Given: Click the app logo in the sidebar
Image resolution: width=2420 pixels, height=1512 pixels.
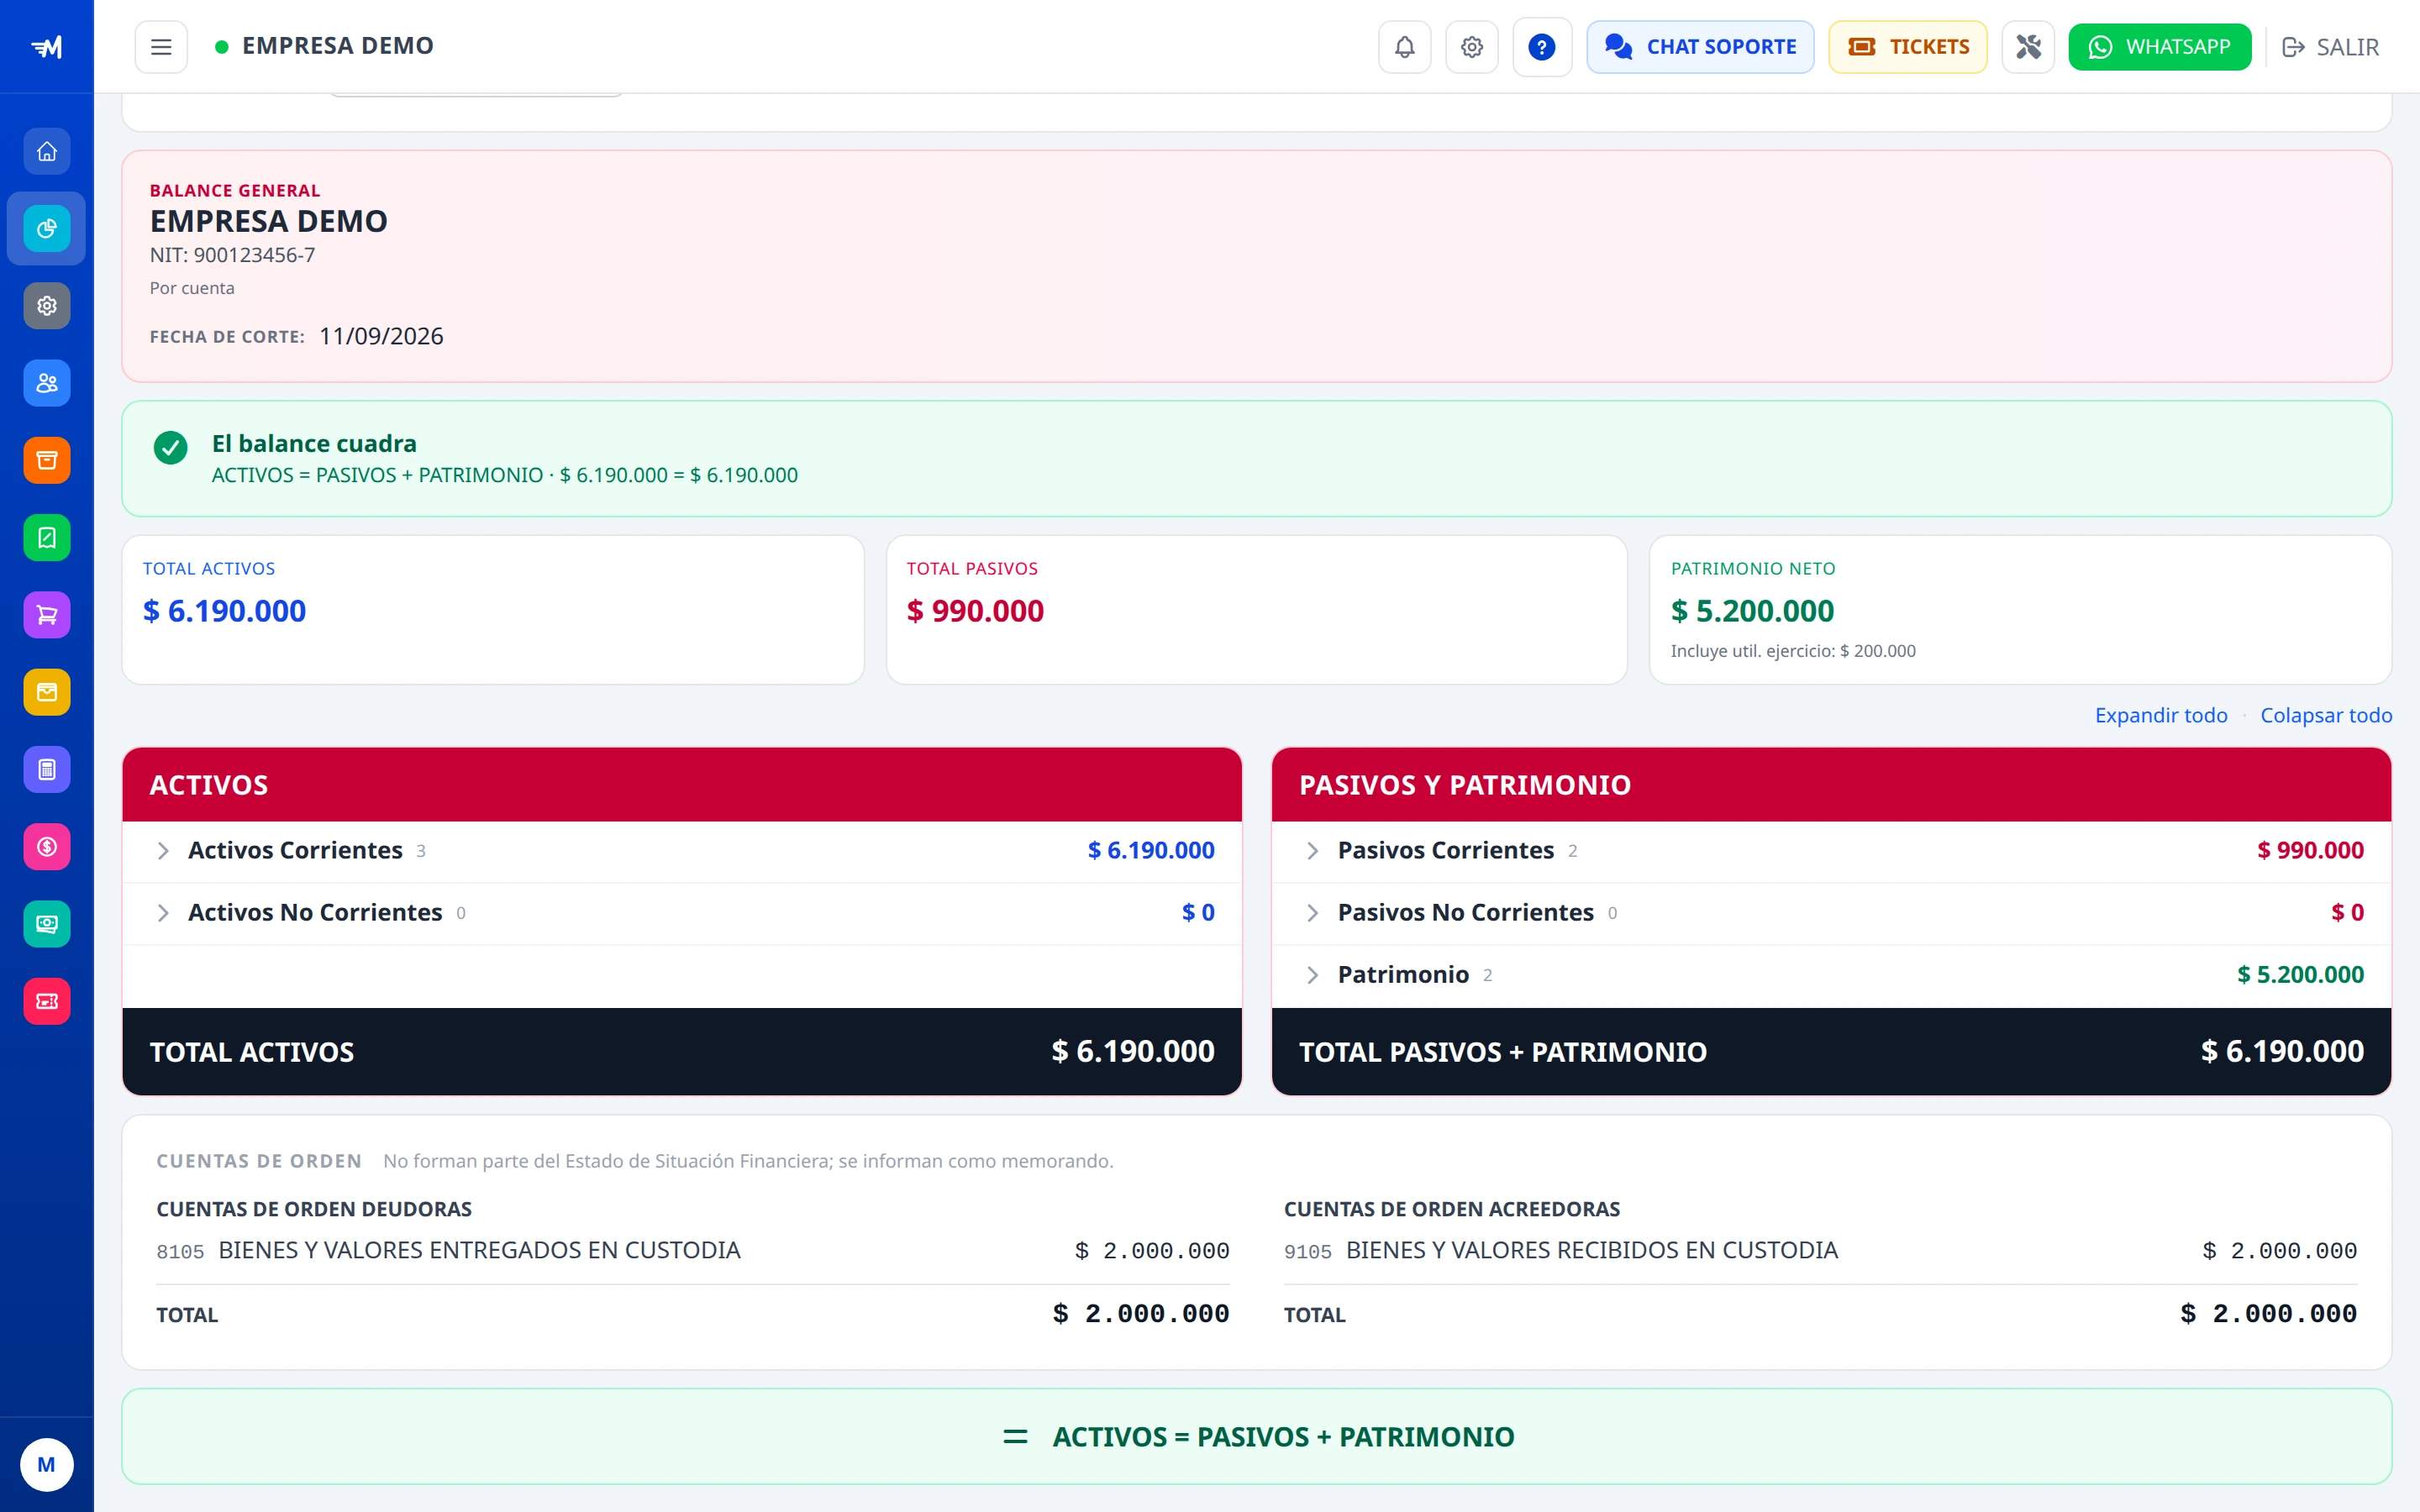Looking at the screenshot, I should [47, 47].
